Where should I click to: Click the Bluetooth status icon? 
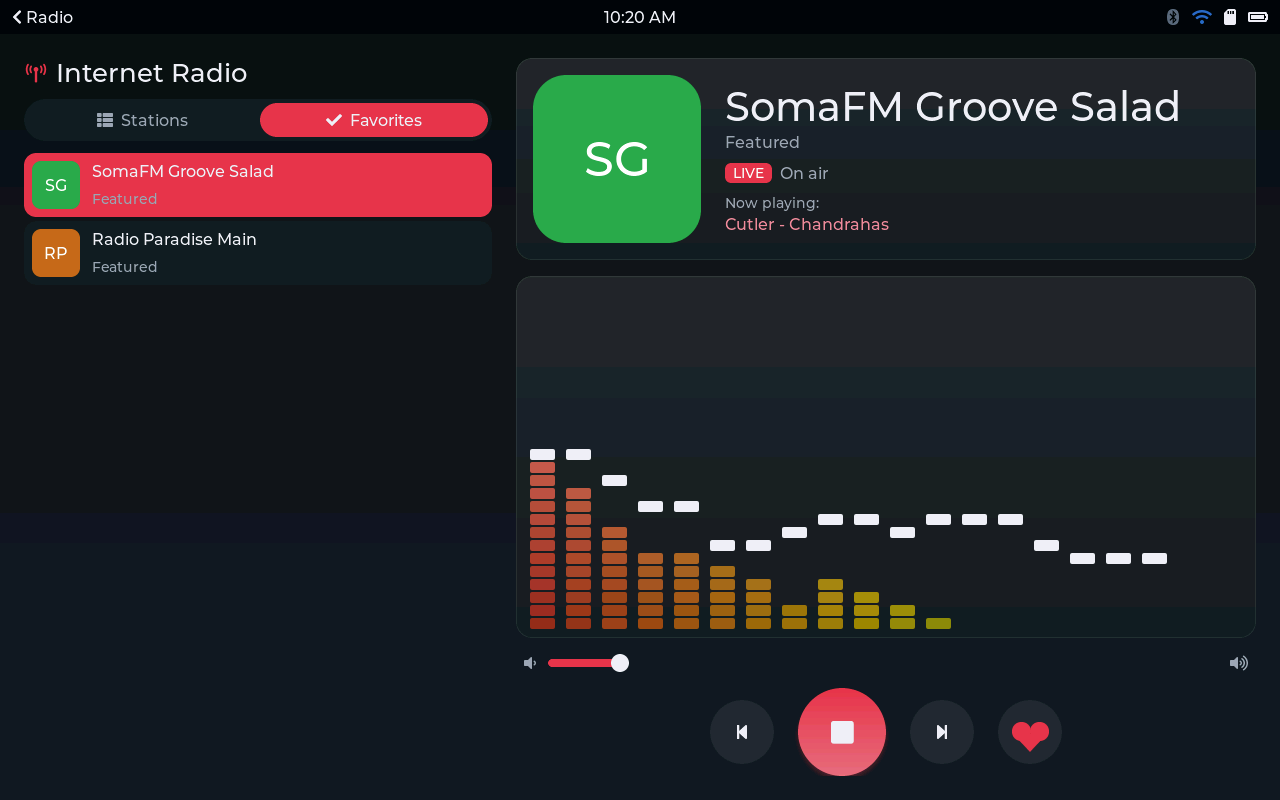click(x=1173, y=17)
